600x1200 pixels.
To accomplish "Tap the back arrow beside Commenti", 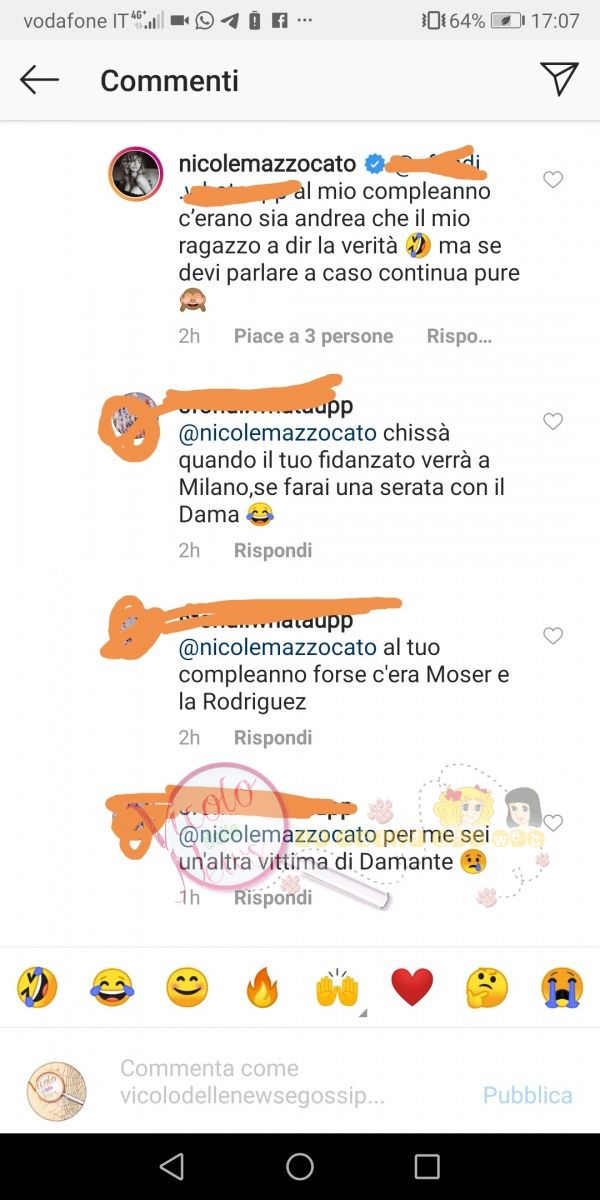I will (40, 80).
